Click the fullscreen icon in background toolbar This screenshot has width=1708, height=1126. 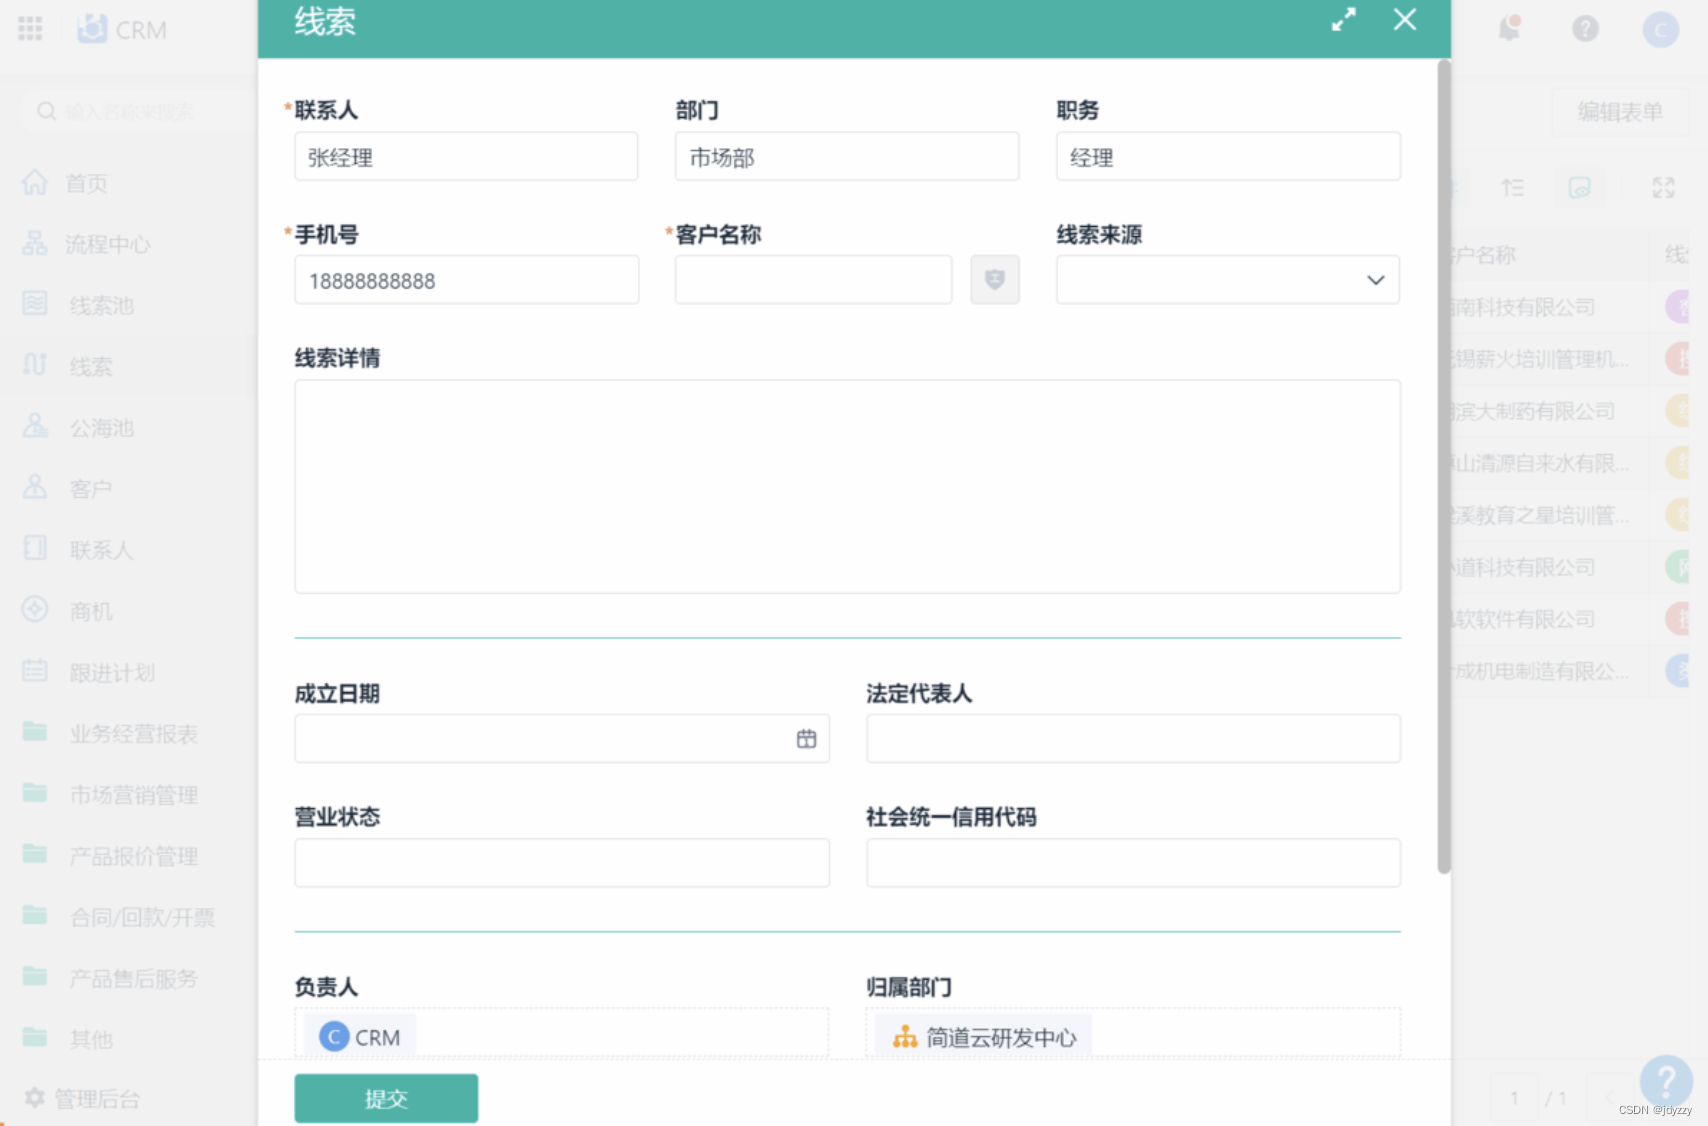[x=1663, y=188]
